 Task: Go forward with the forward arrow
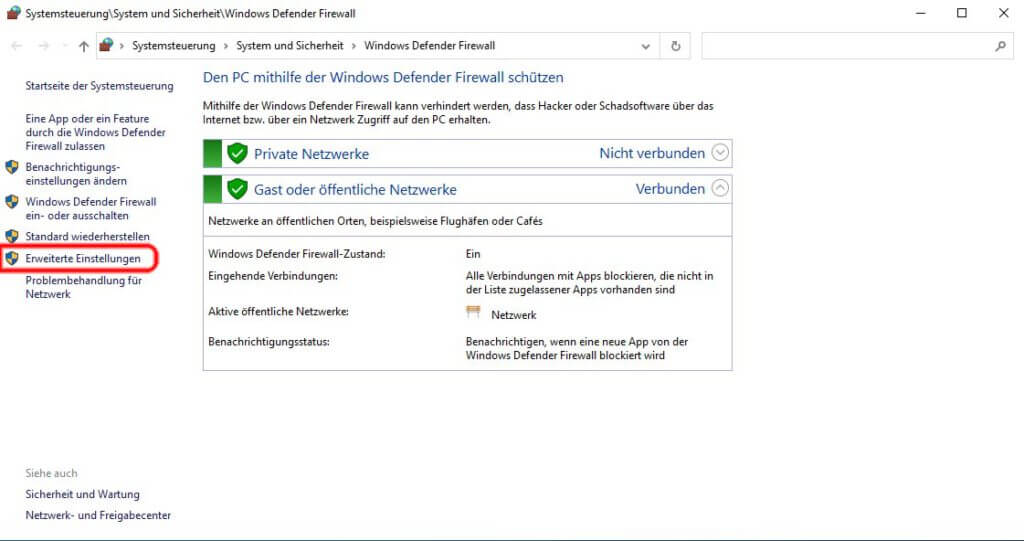coord(44,46)
